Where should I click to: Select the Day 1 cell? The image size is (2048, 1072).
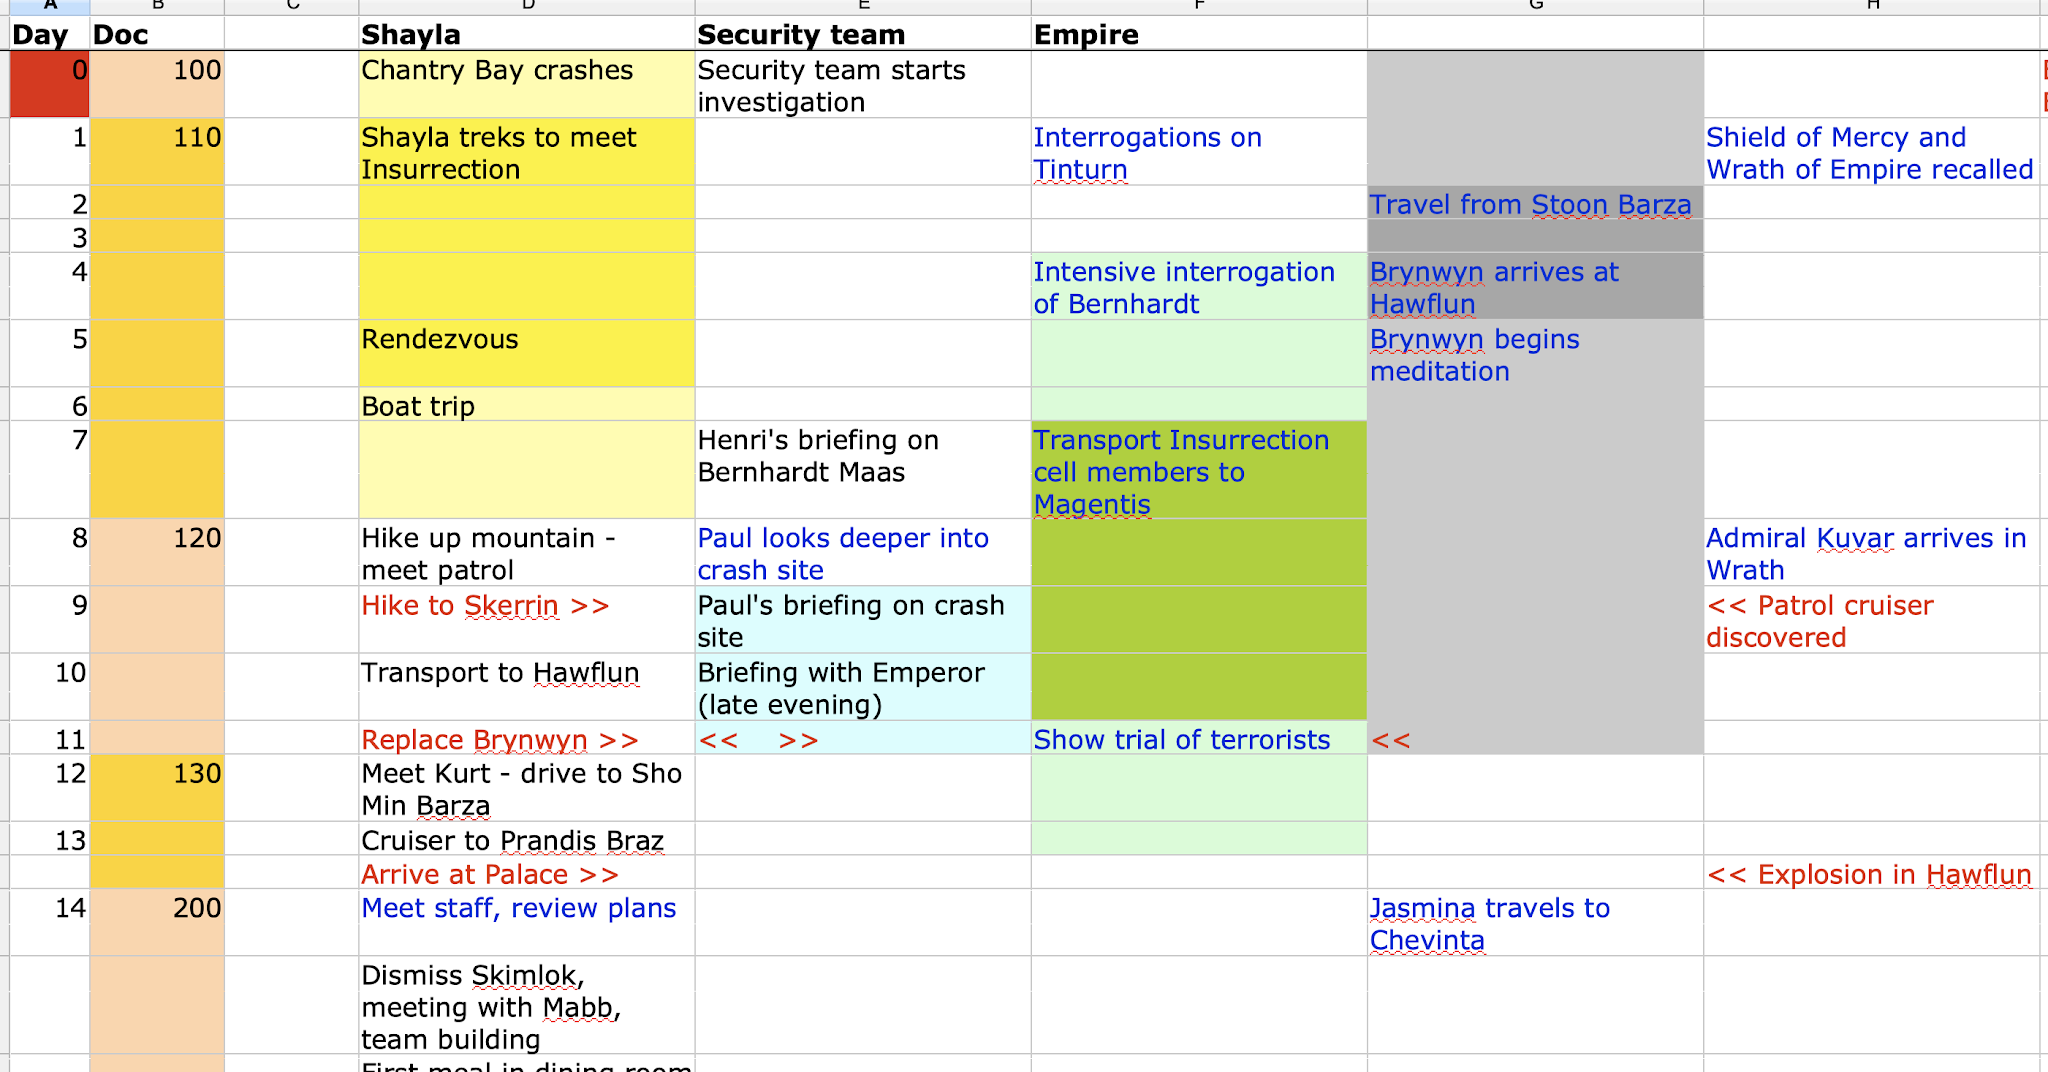tap(49, 152)
